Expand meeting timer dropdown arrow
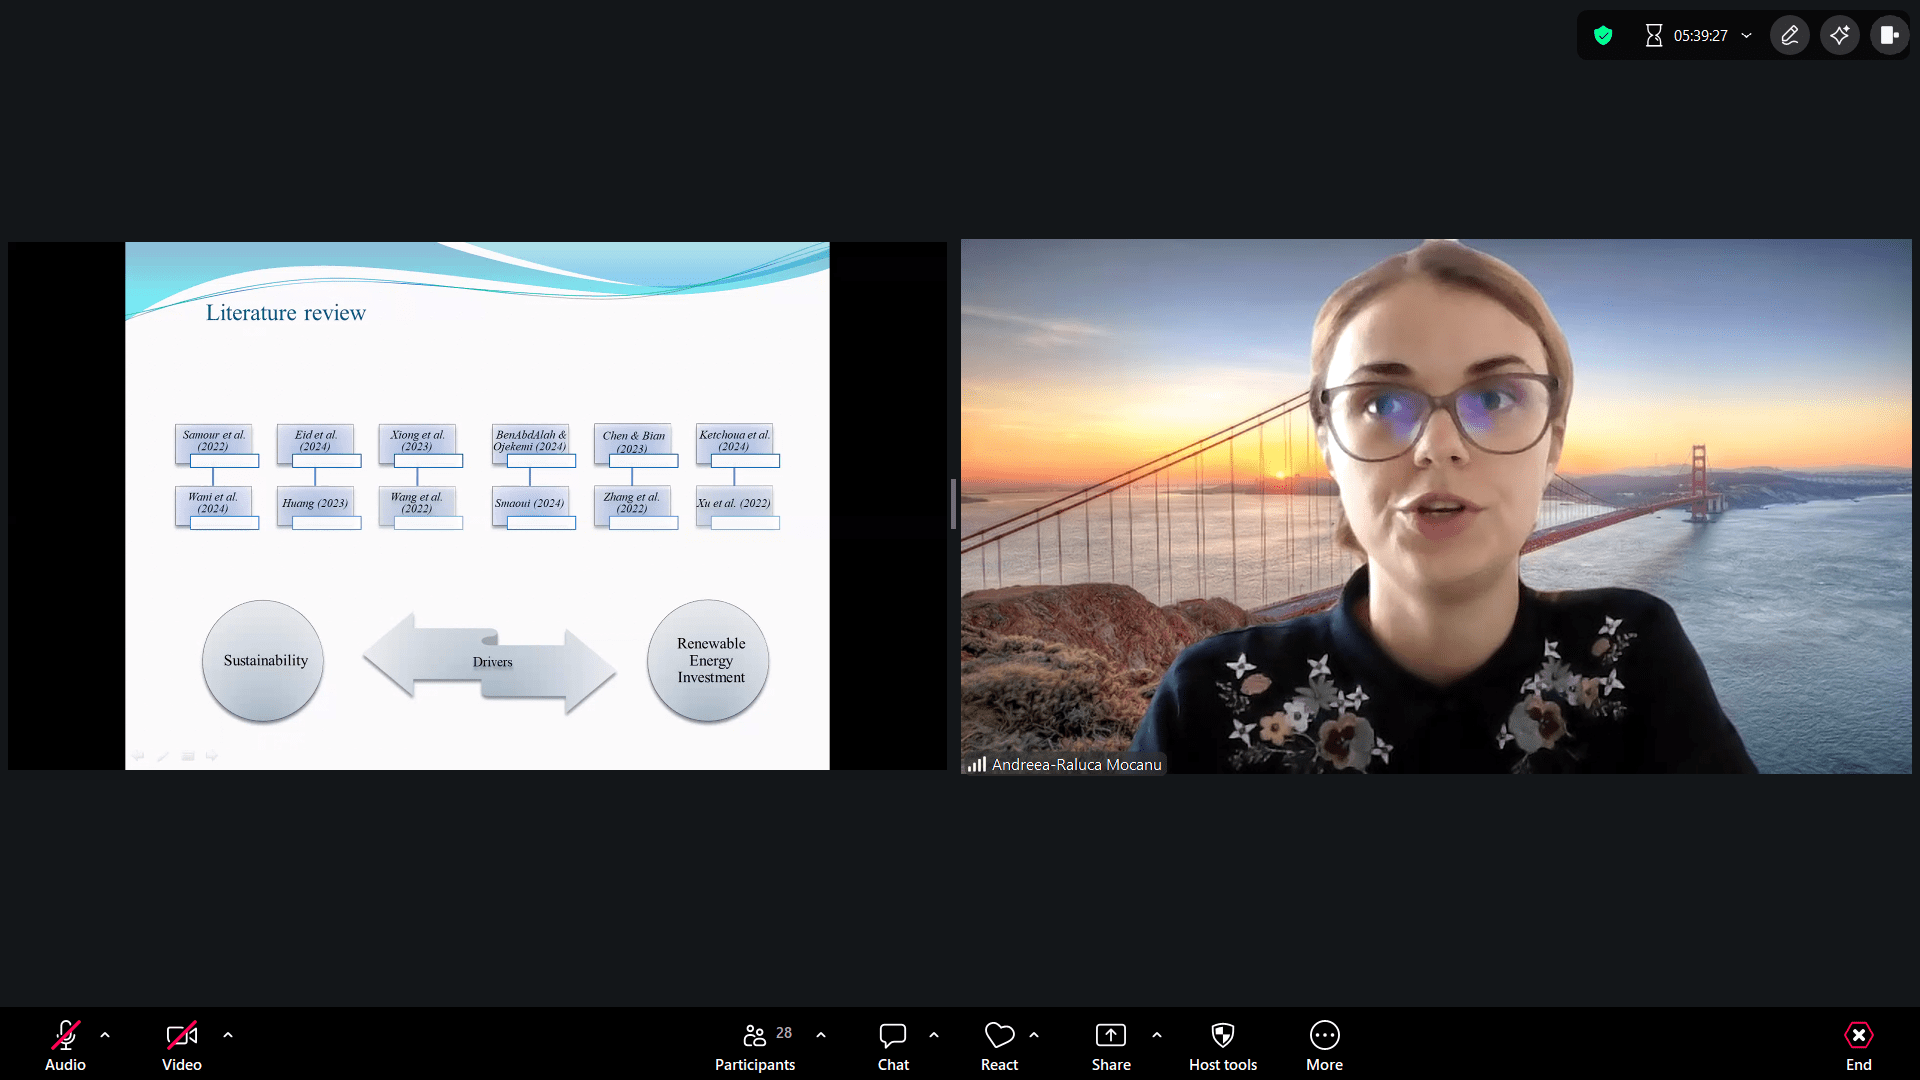The height and width of the screenshot is (1080, 1920). click(x=1747, y=36)
